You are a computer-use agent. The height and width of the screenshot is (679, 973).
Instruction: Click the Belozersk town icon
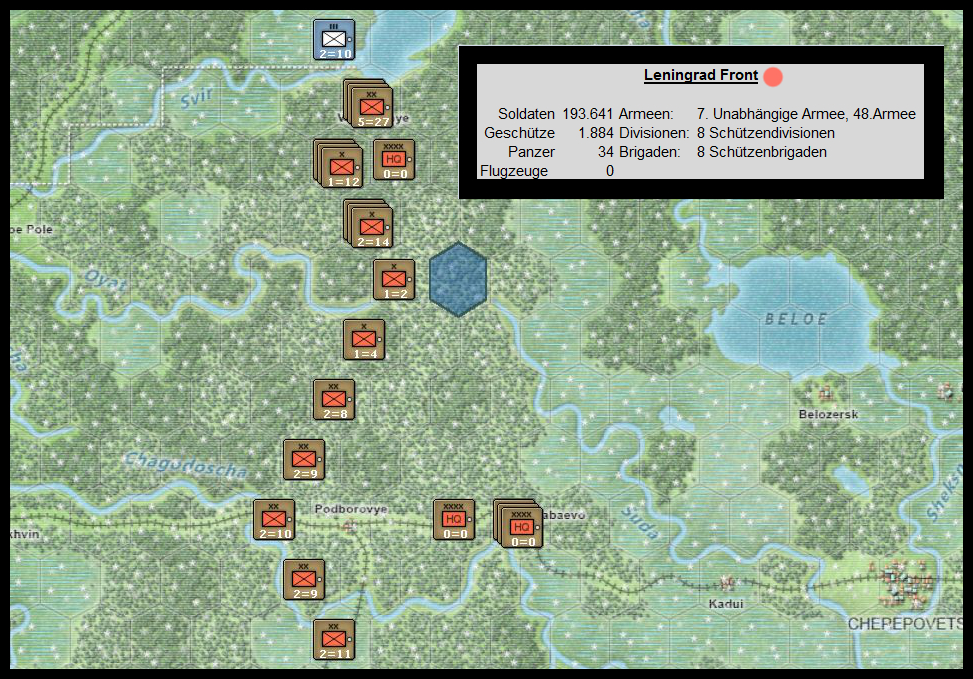click(825, 393)
